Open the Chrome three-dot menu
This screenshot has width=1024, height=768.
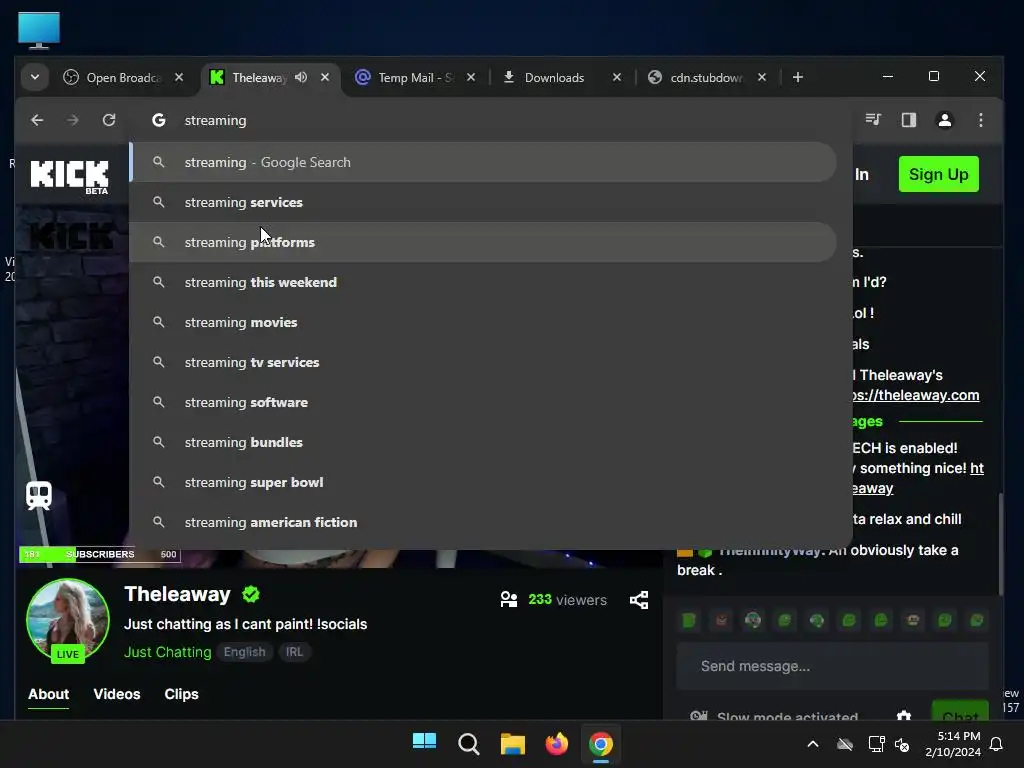981,120
